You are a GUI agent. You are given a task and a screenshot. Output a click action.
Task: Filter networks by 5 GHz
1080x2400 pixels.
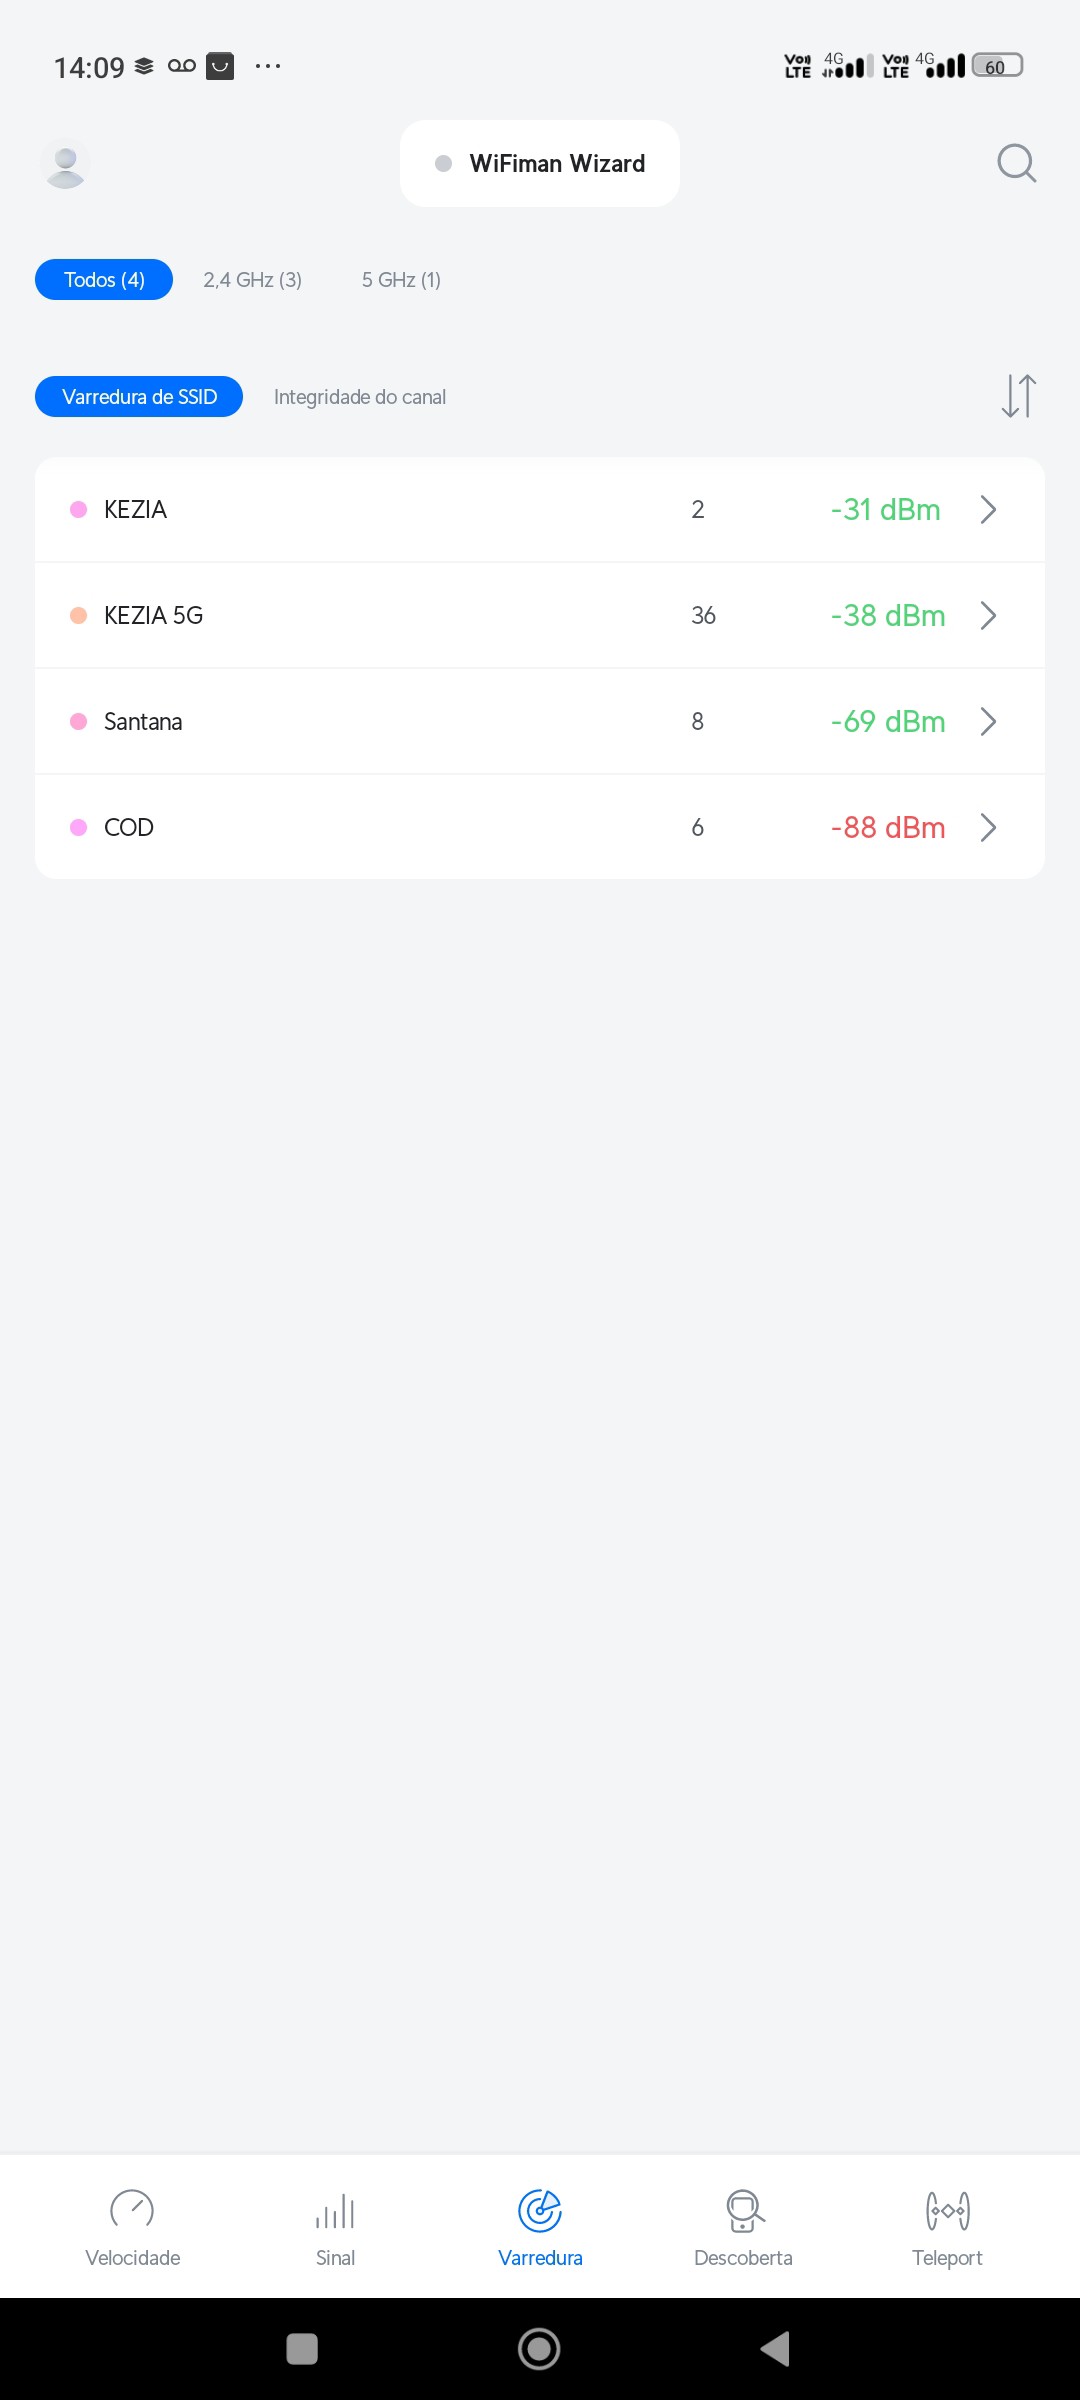point(401,280)
